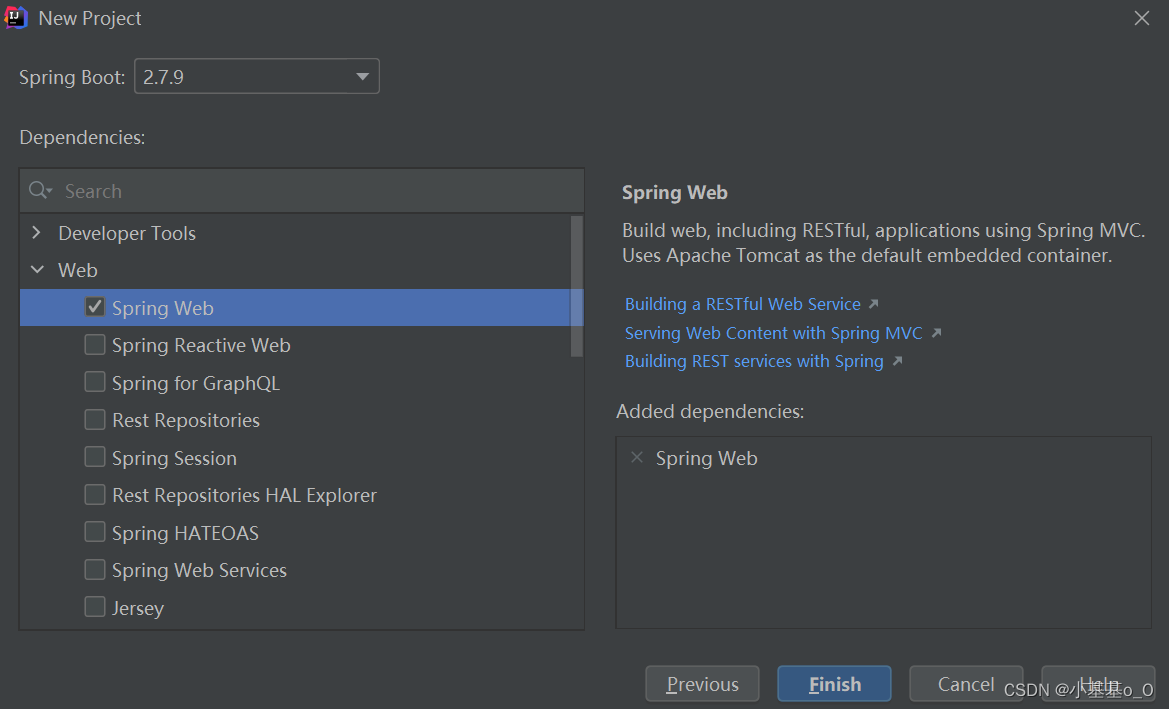Click external arrow beside Spring MVC link
The width and height of the screenshot is (1169, 709).
(936, 333)
